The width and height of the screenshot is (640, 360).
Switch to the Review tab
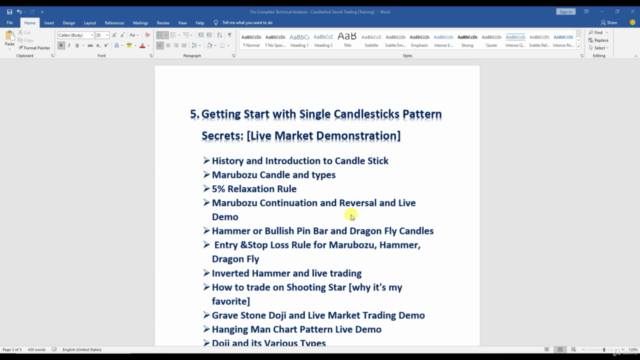pos(163,23)
